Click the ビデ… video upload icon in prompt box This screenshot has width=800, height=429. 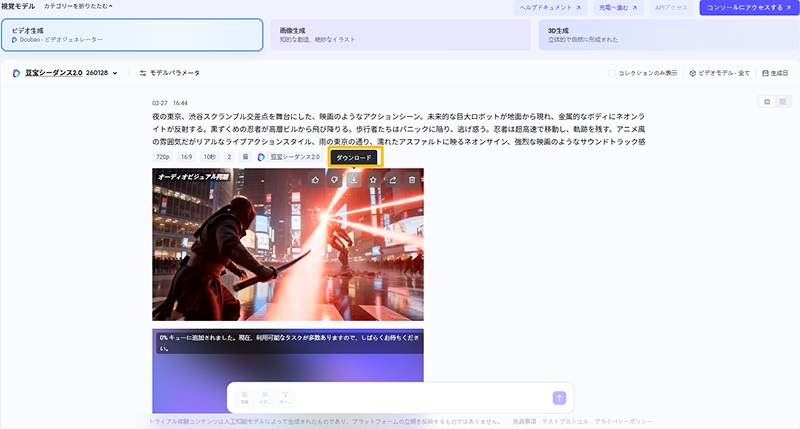265,398
